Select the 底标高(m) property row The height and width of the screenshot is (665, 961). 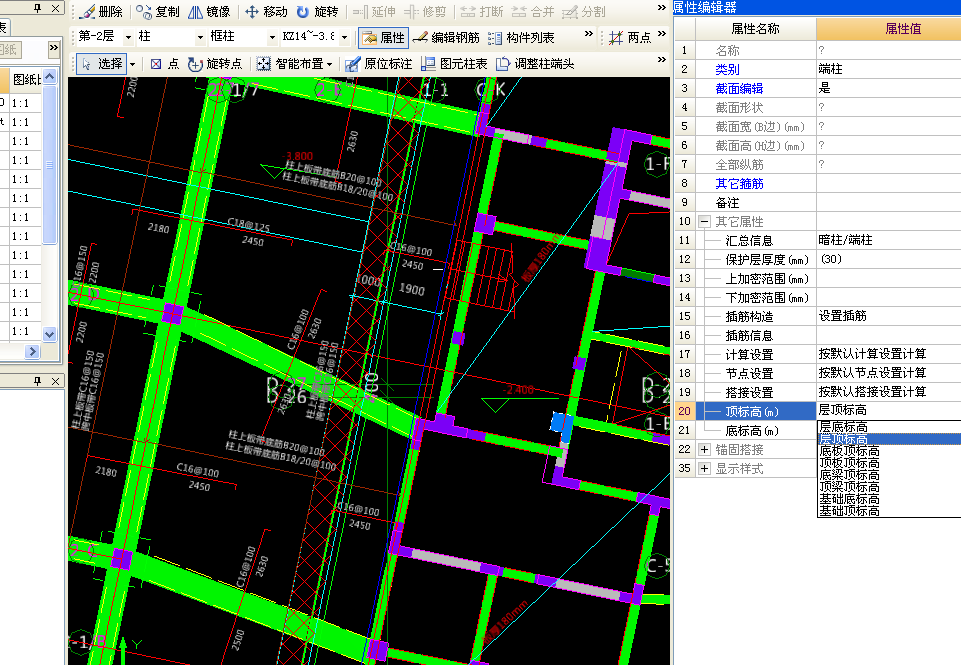(x=751, y=431)
